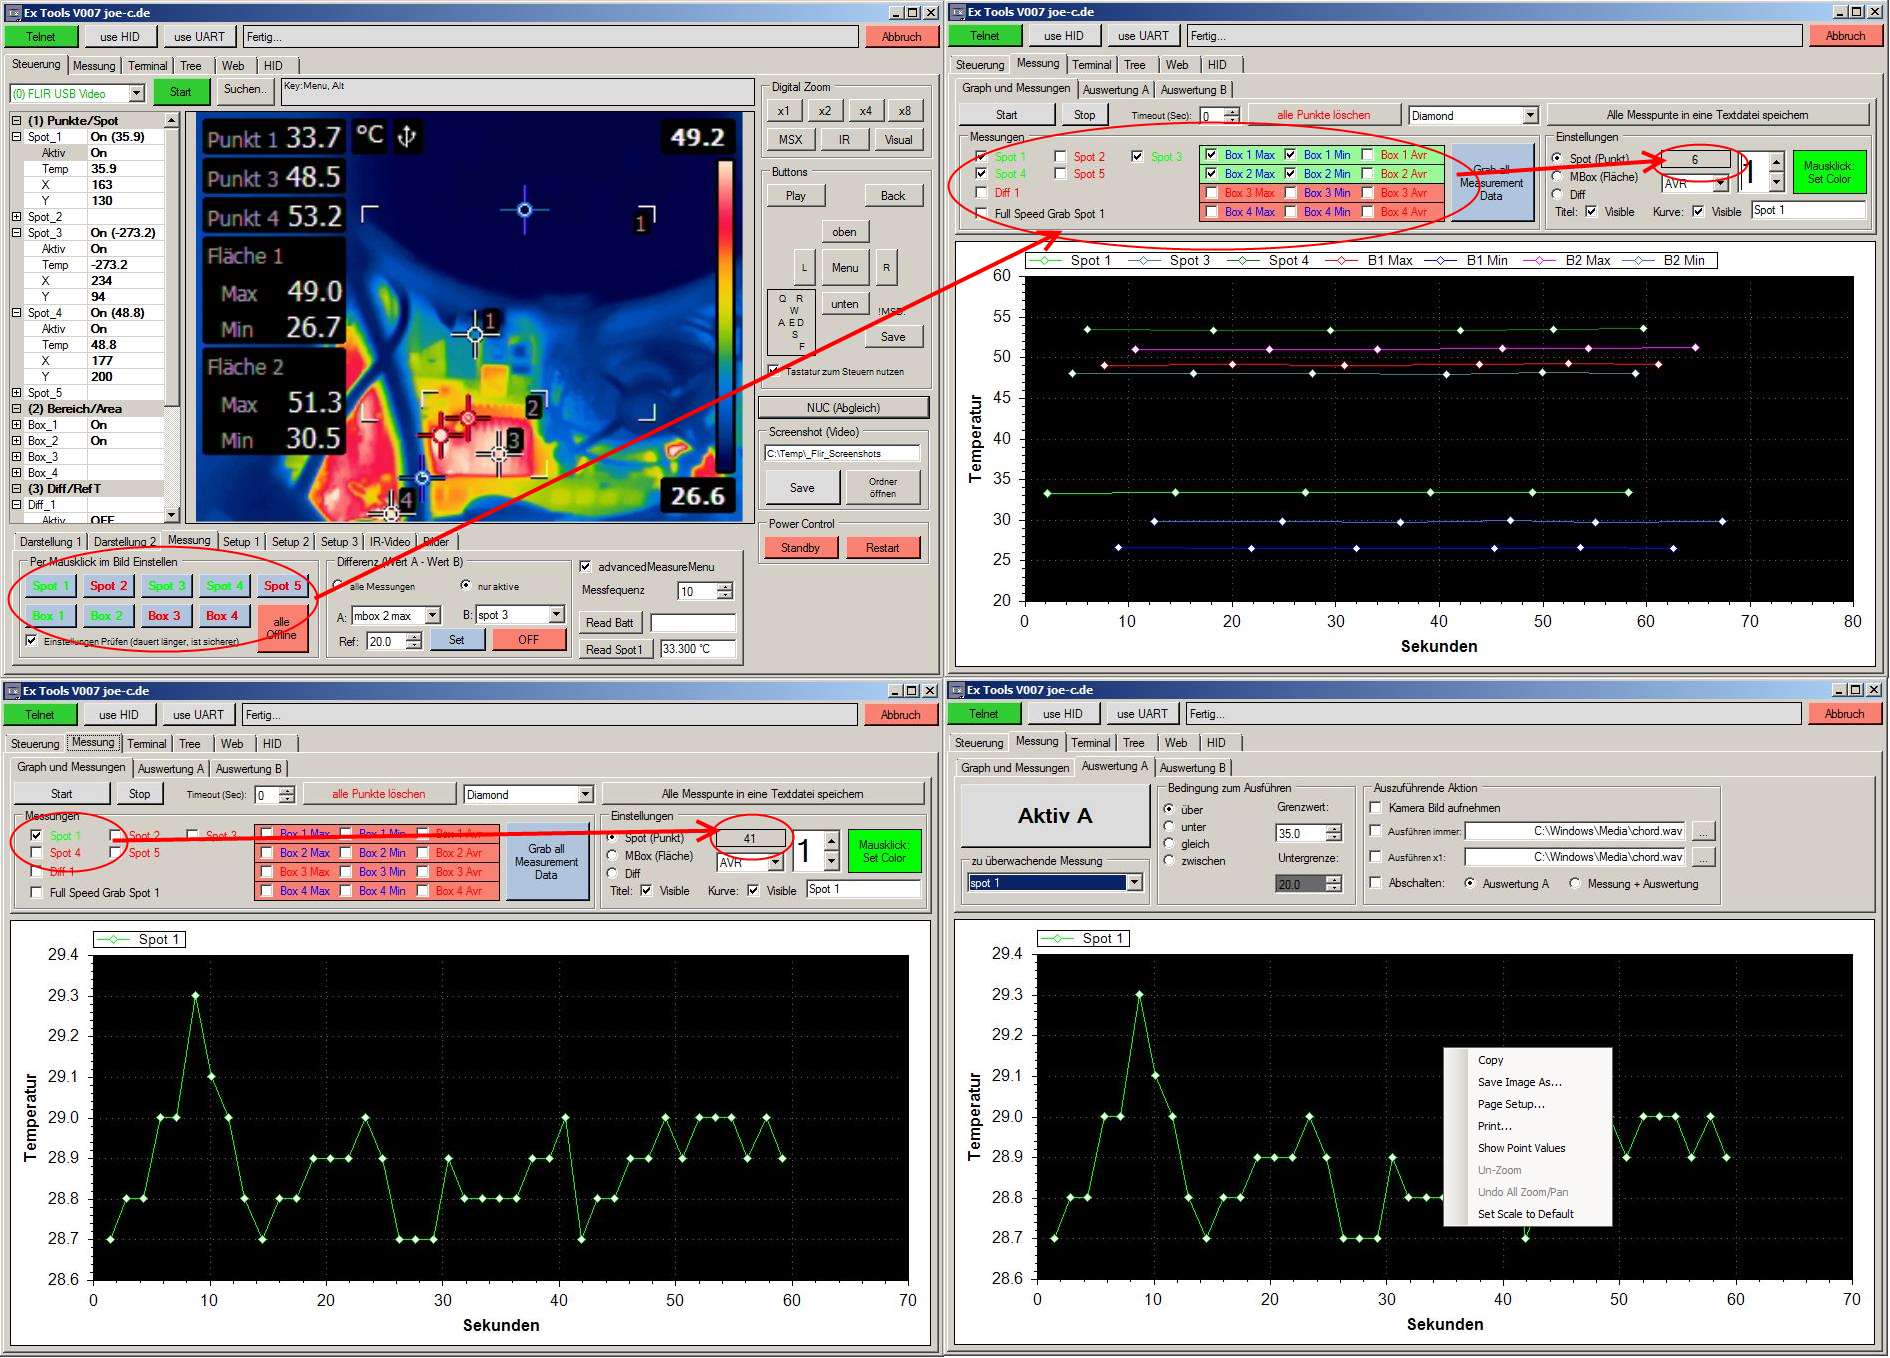Switch to the IR-Video tab
Screen dimensions: 1890x1358
click(x=389, y=542)
